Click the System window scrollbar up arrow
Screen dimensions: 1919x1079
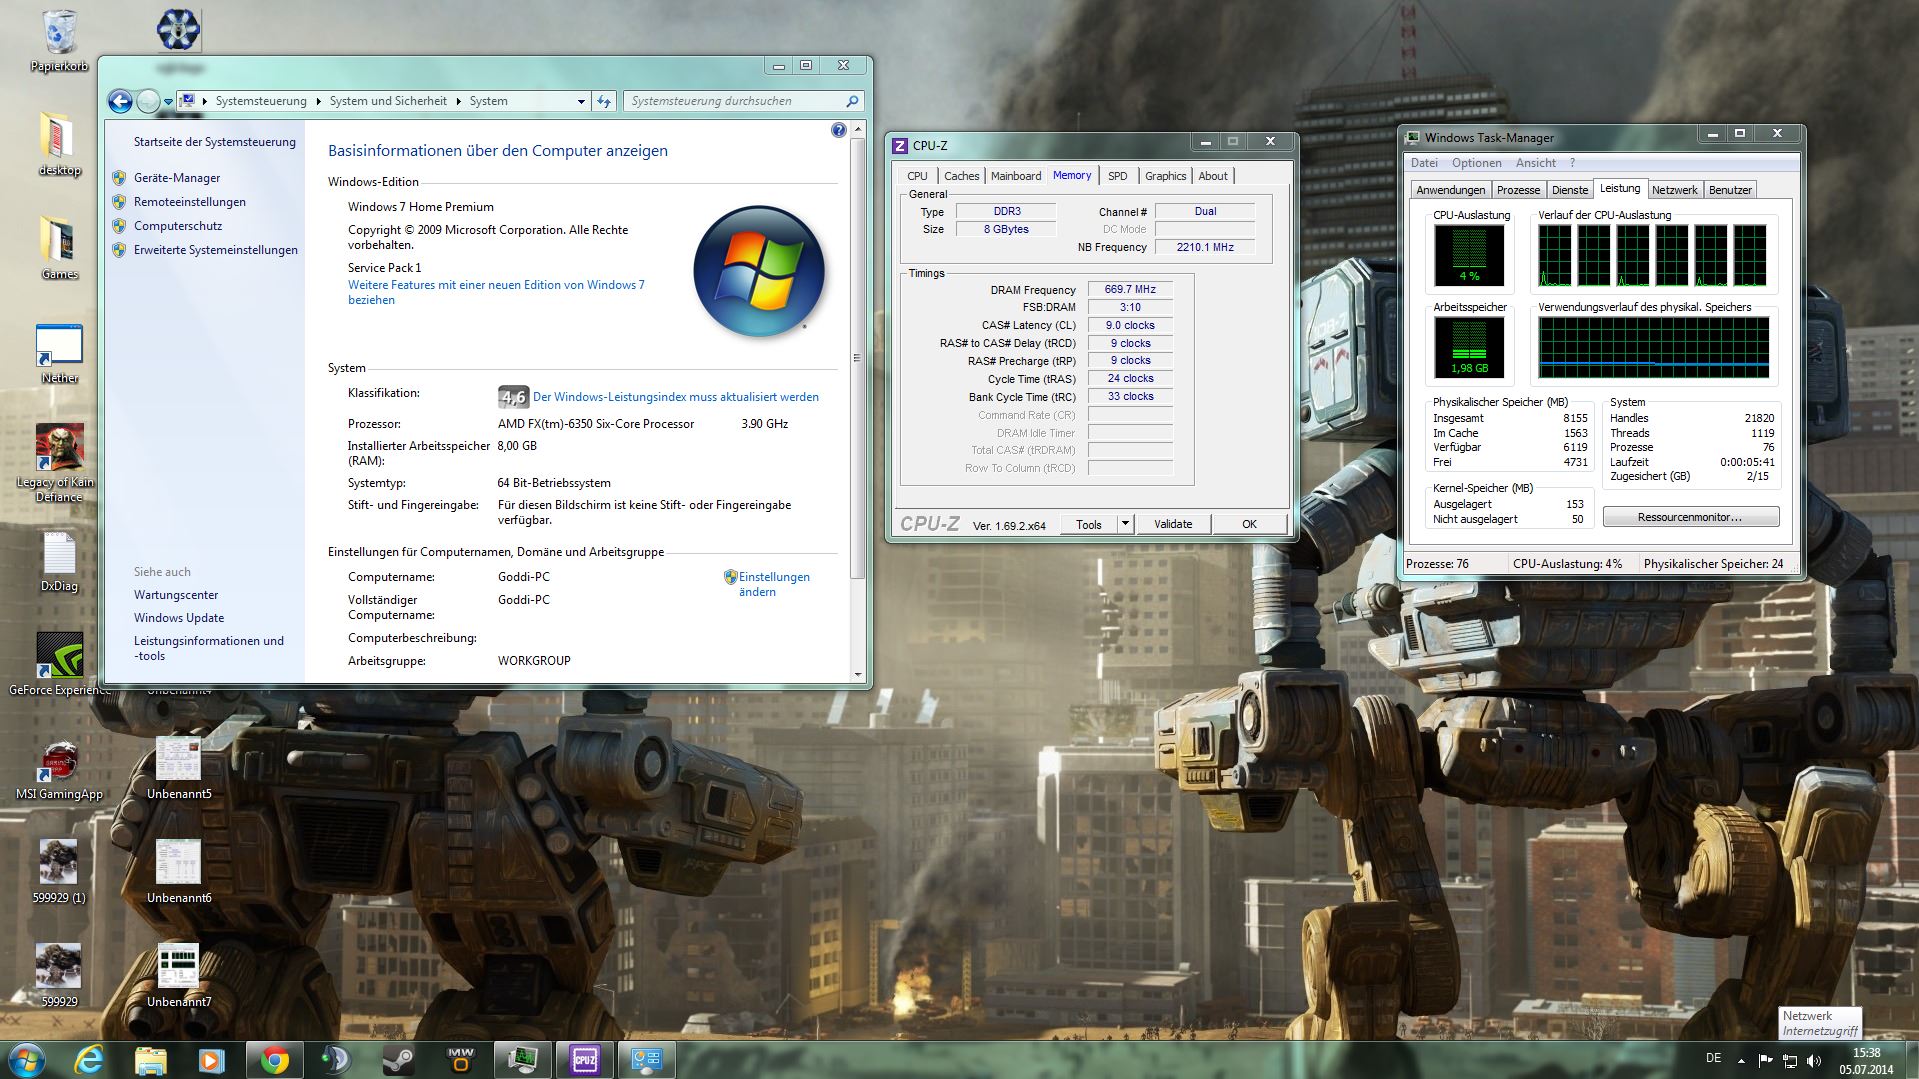click(x=857, y=129)
